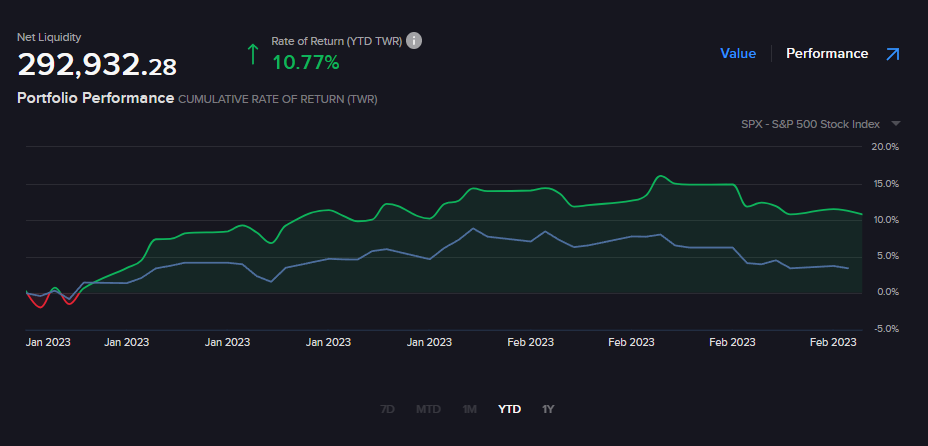This screenshot has width=928, height=446.
Task: Click the Portfolio Performance heading
Action: click(x=96, y=99)
